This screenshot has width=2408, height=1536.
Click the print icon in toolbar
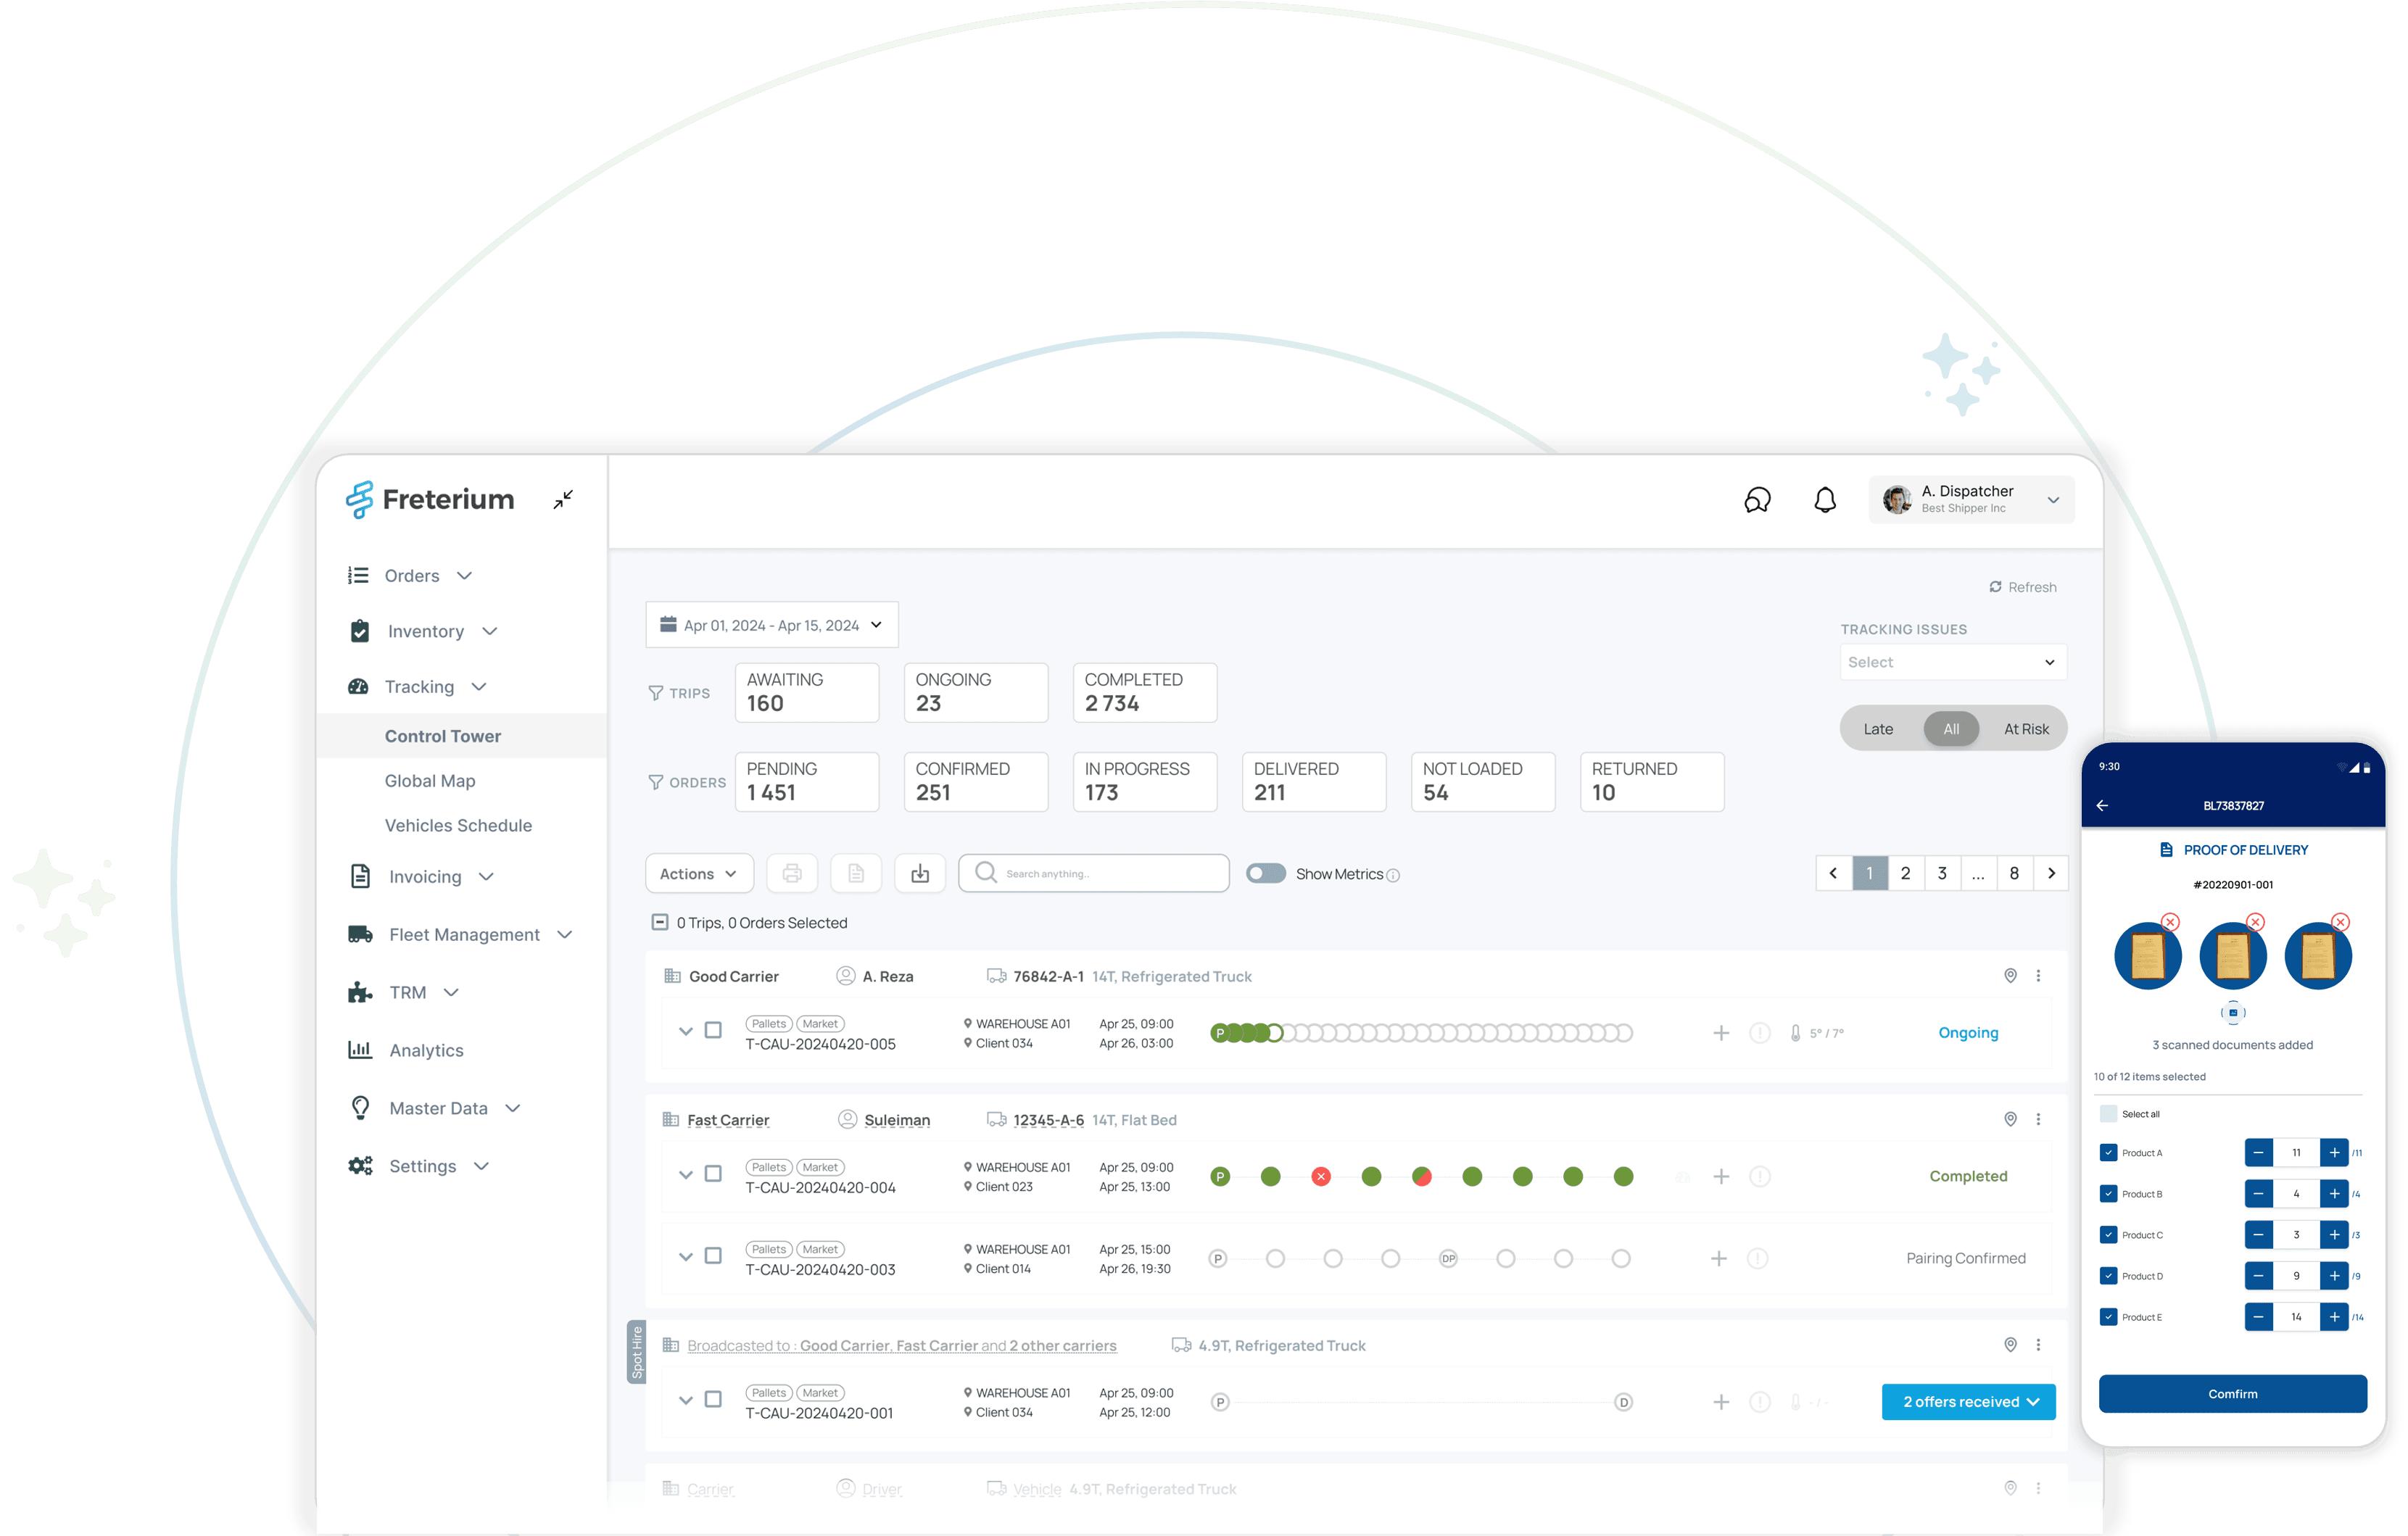(x=792, y=873)
